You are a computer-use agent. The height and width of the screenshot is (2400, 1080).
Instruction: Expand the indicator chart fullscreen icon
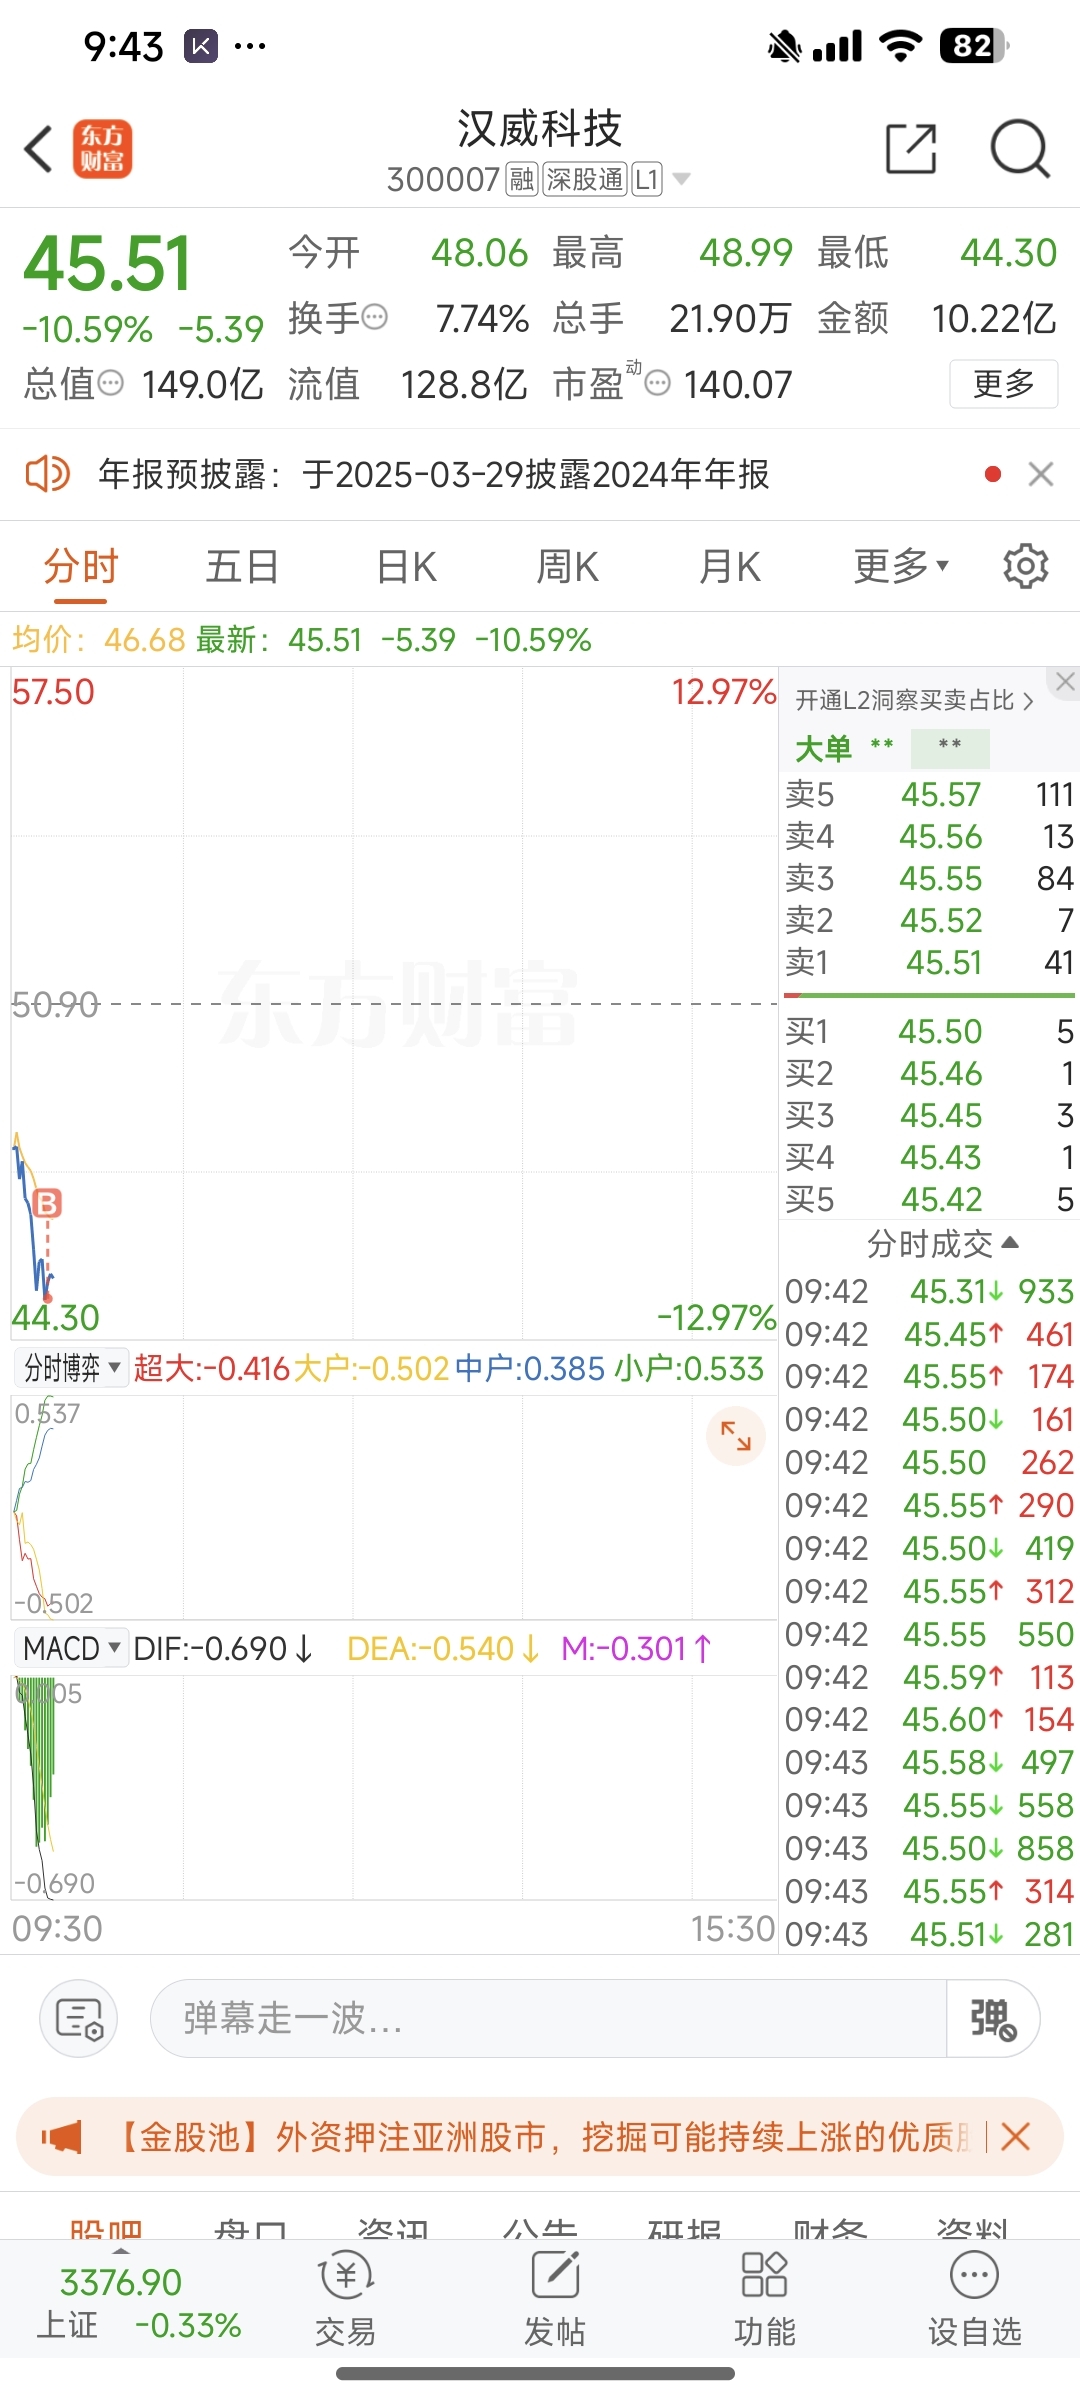tap(736, 1436)
